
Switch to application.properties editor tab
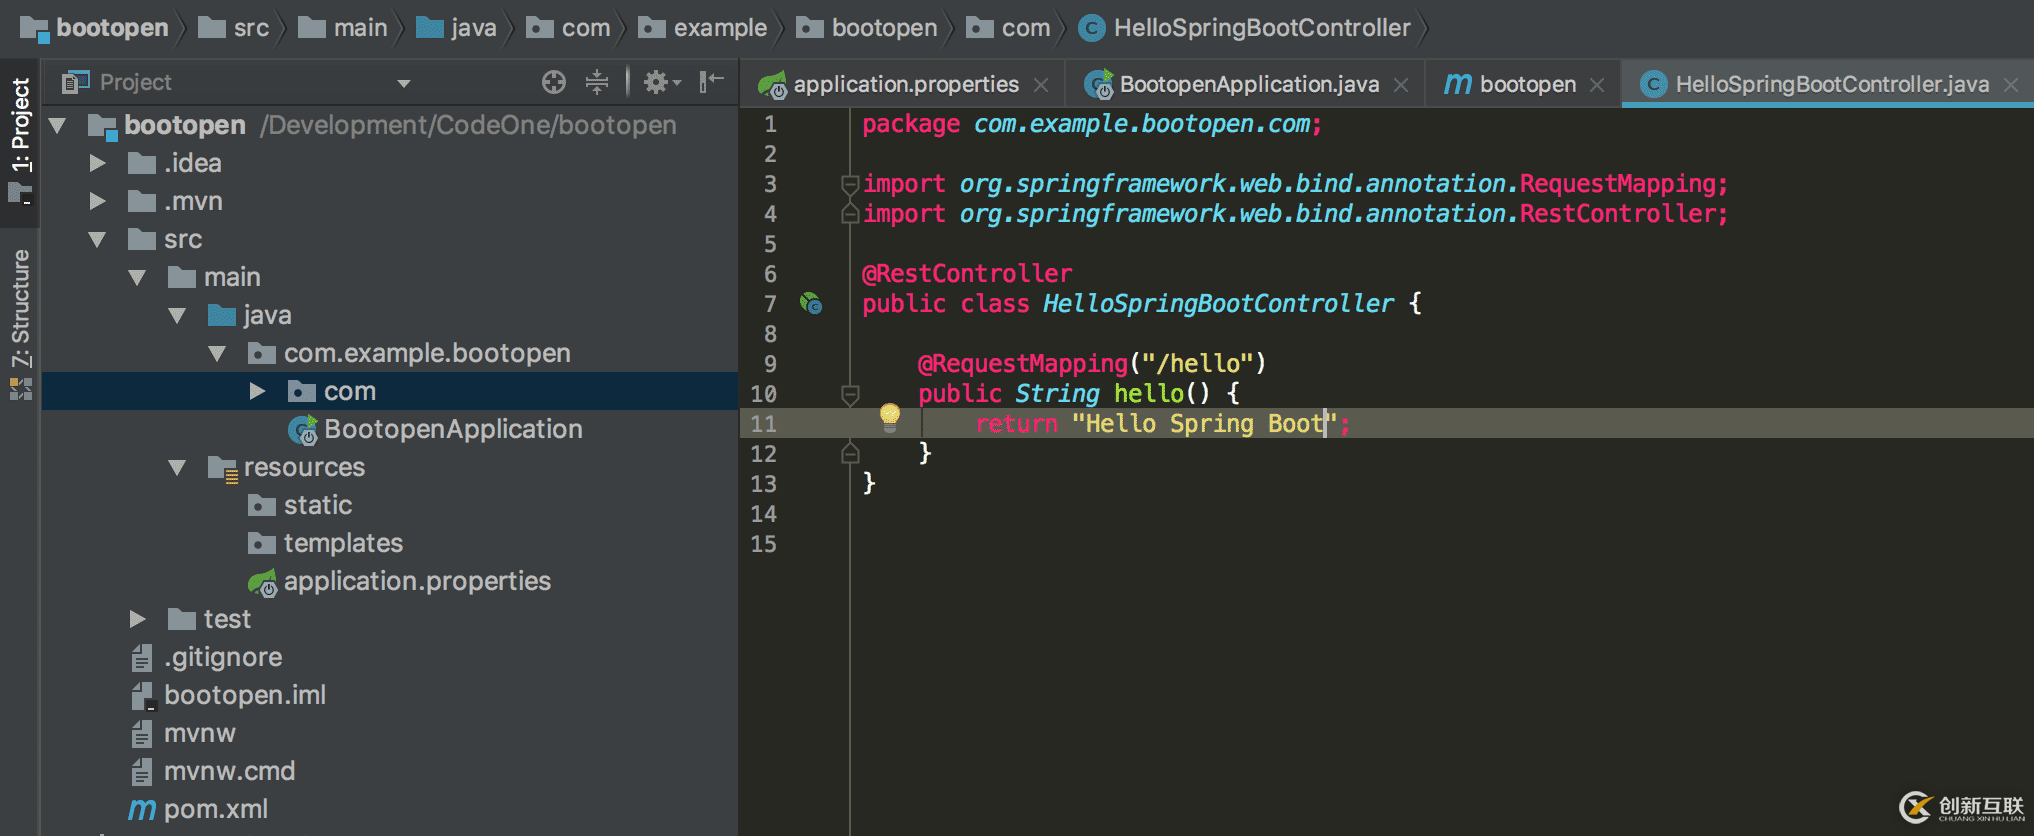903,84
